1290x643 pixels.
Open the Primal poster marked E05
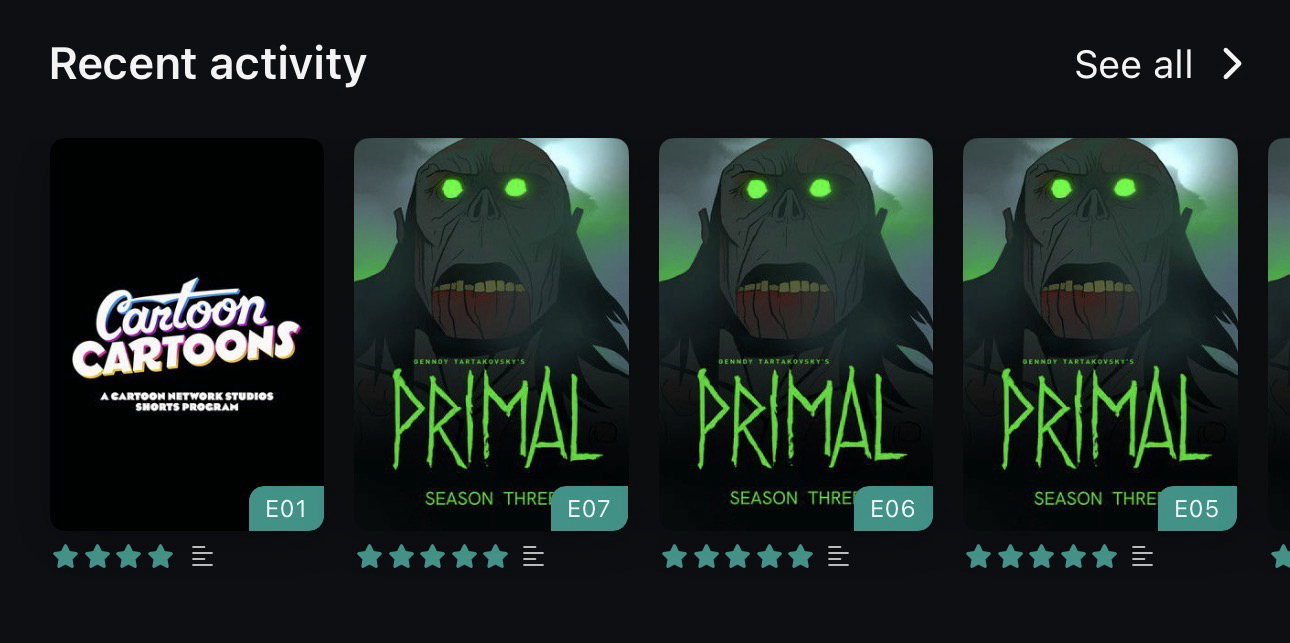pyautogui.click(x=1100, y=334)
